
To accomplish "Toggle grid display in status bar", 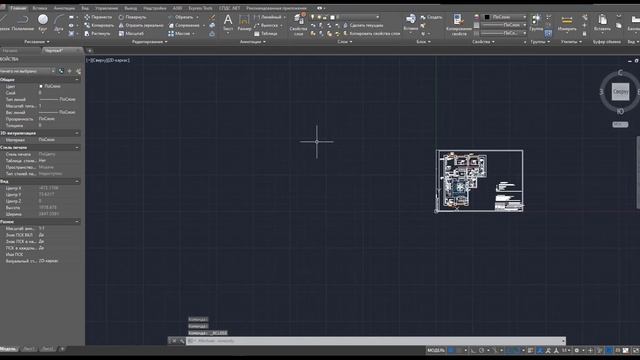I will click(451, 350).
